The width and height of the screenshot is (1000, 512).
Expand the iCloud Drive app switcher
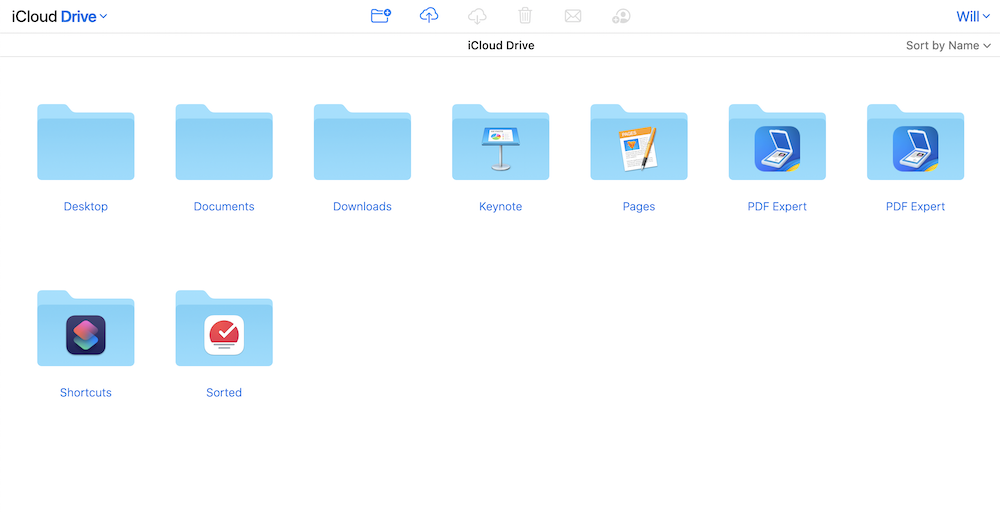click(59, 17)
